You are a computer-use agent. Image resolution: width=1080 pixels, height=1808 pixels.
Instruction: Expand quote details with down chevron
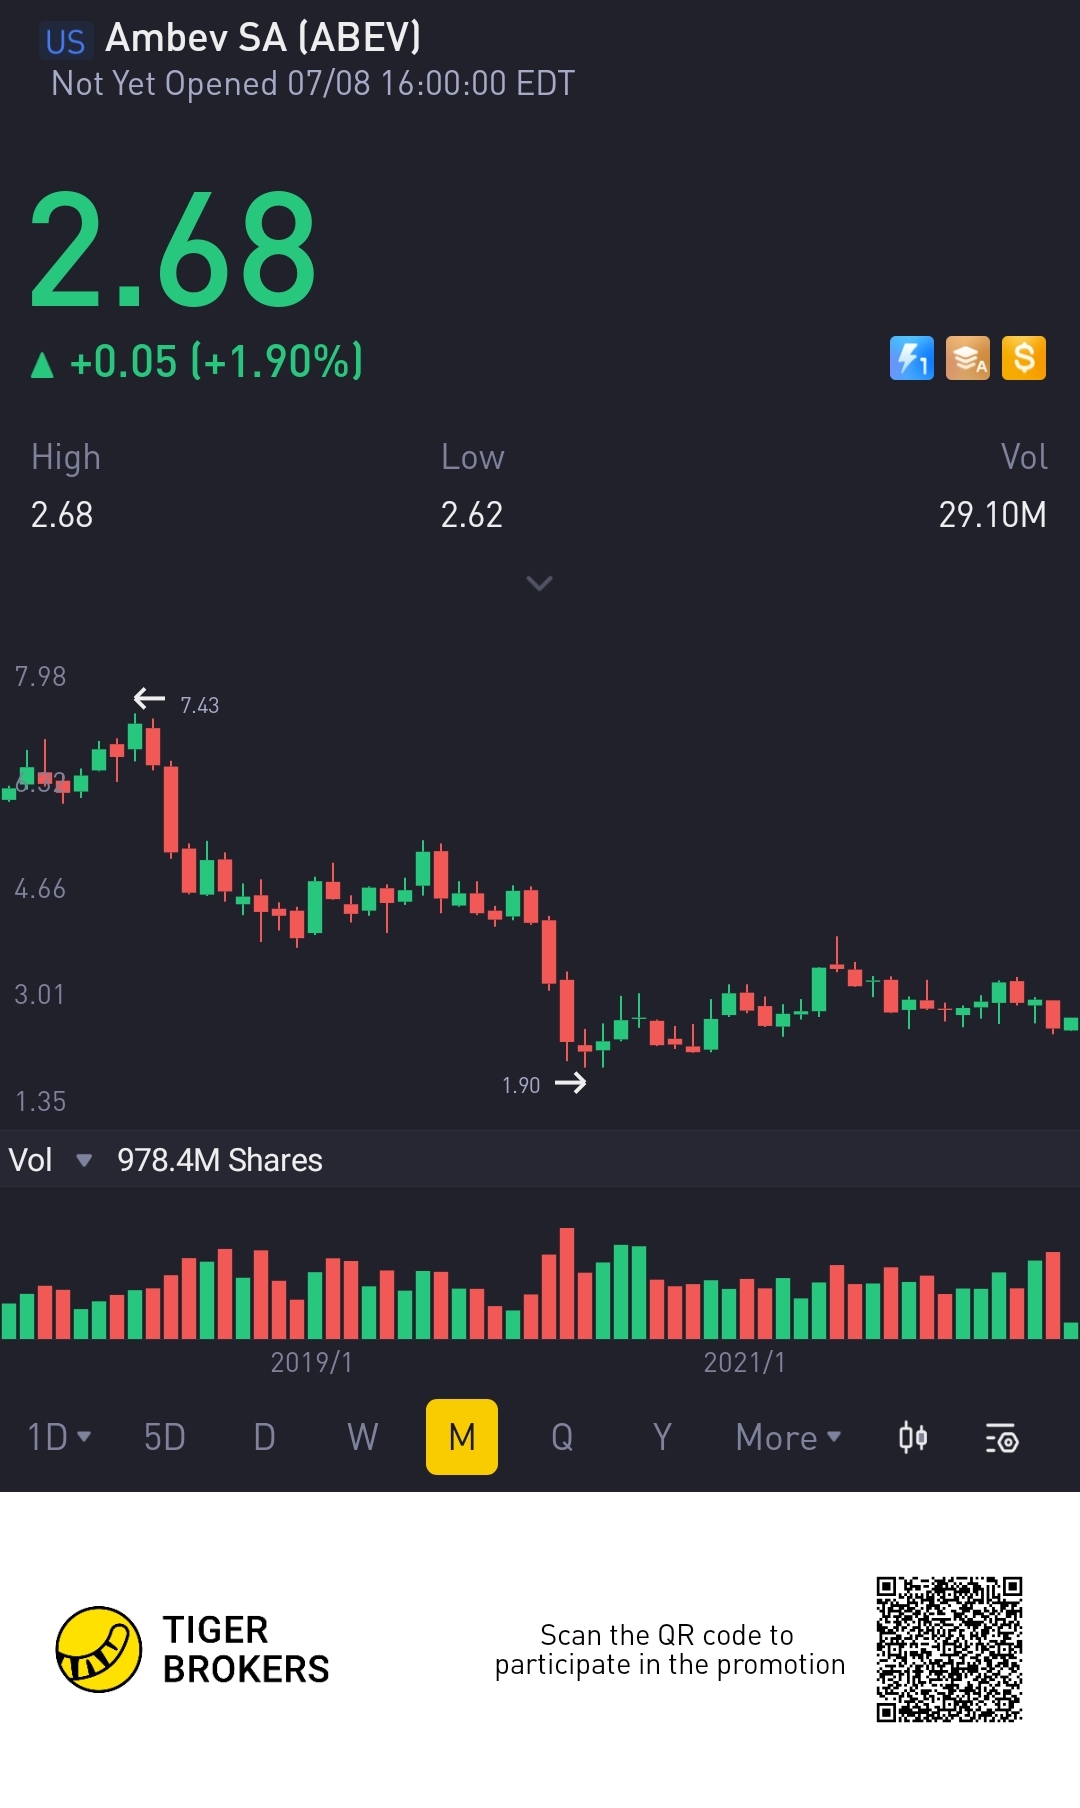(539, 583)
